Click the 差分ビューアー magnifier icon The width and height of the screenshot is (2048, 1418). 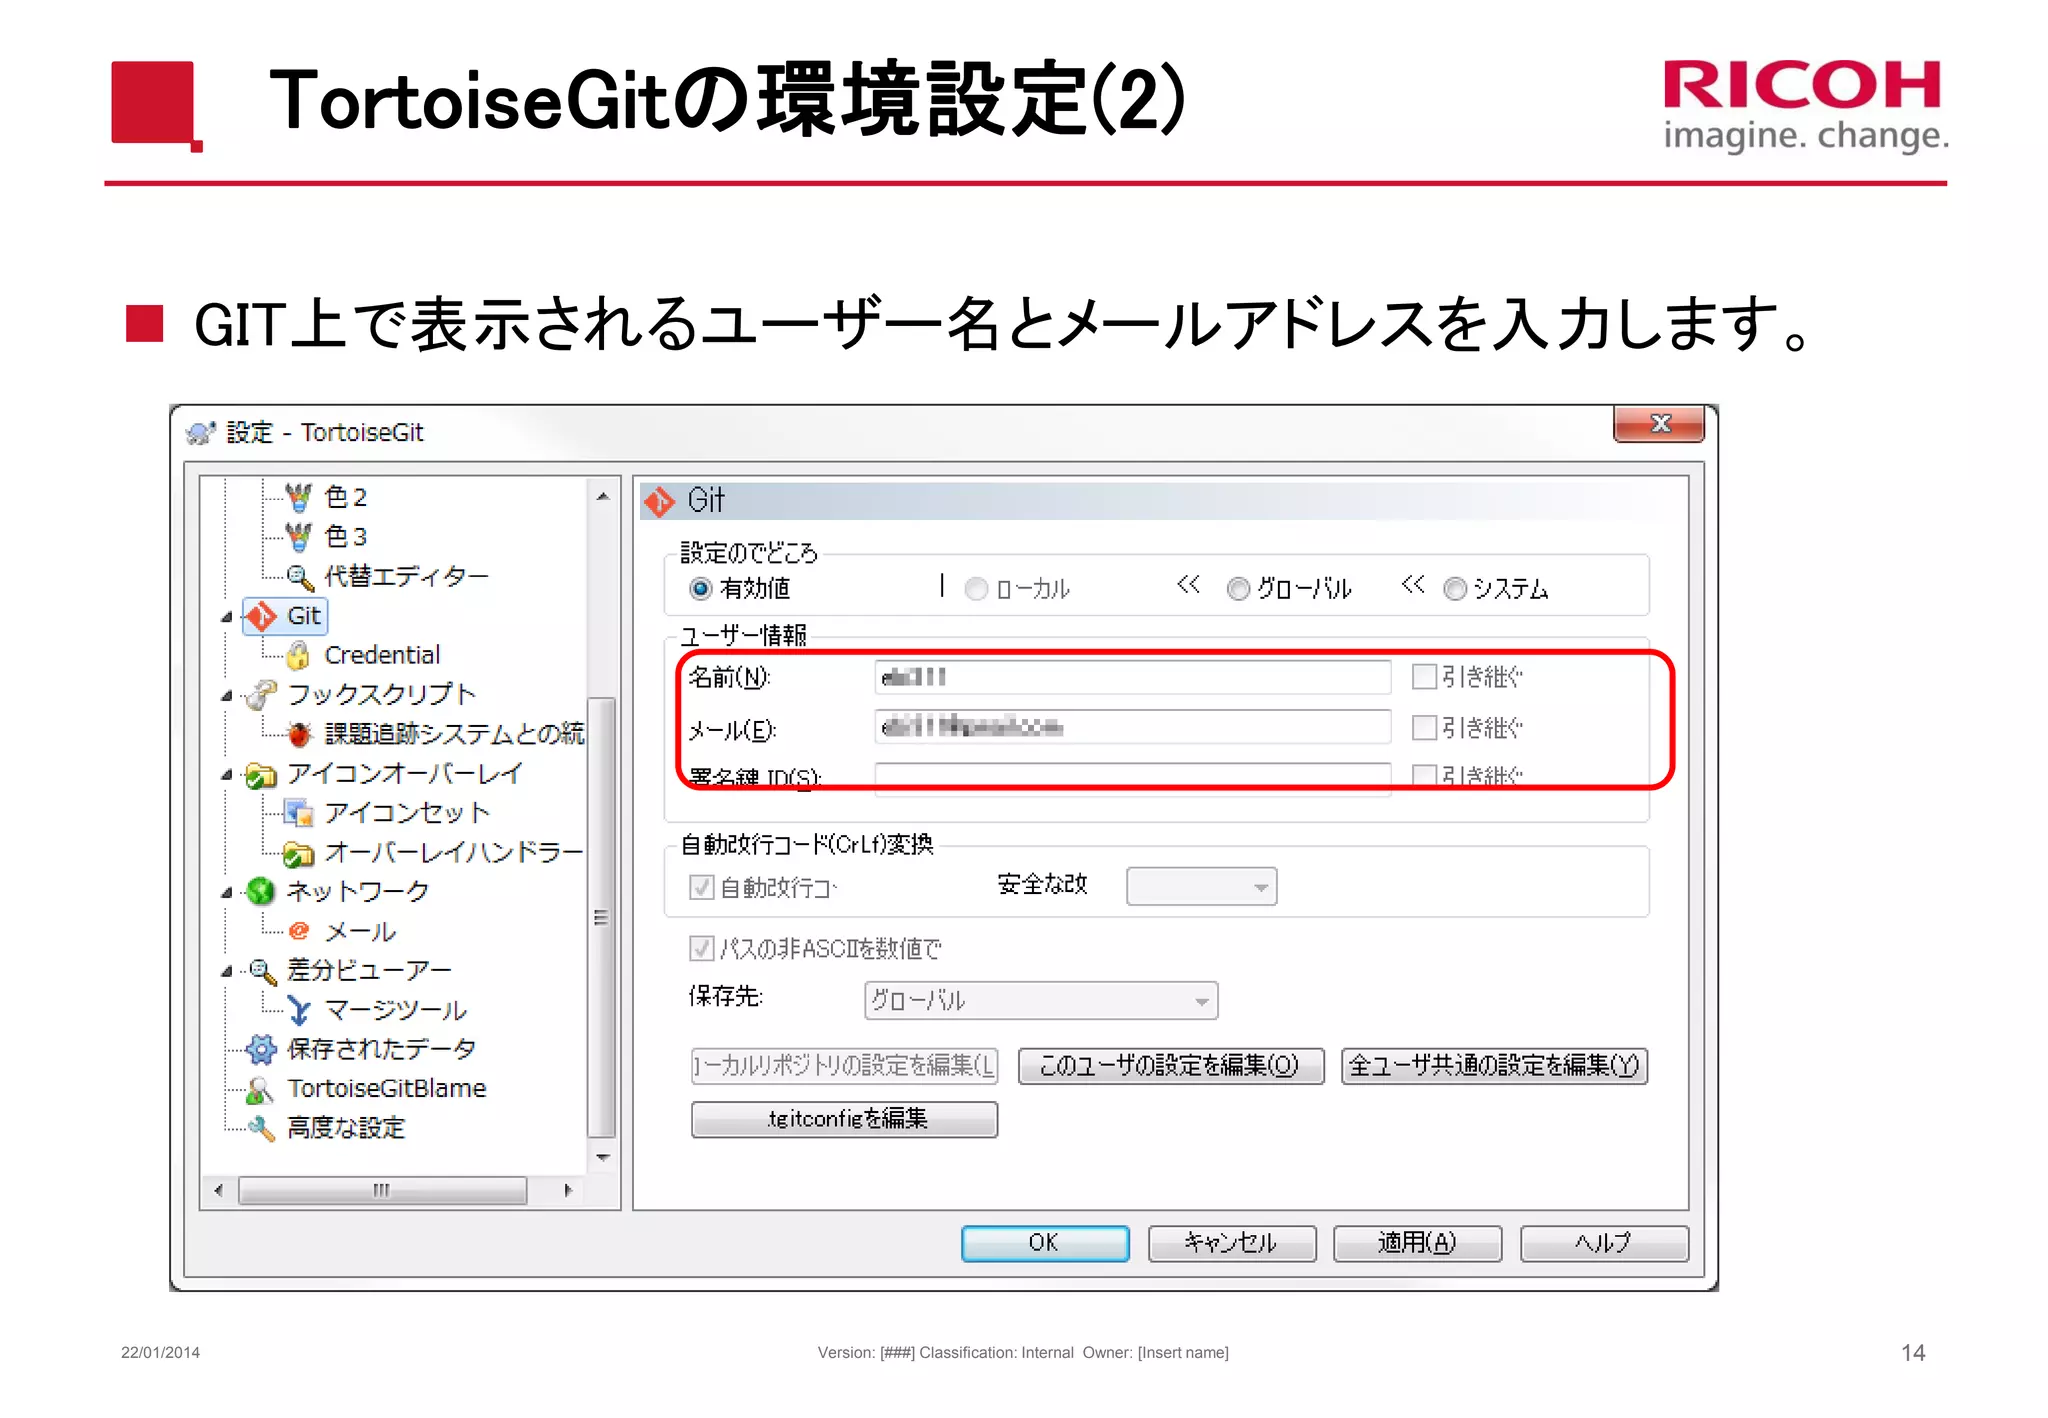coord(262,970)
